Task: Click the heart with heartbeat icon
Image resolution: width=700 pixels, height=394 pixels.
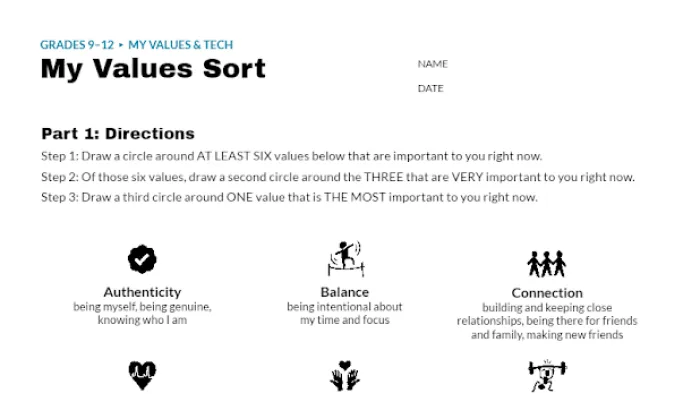Action: click(142, 376)
